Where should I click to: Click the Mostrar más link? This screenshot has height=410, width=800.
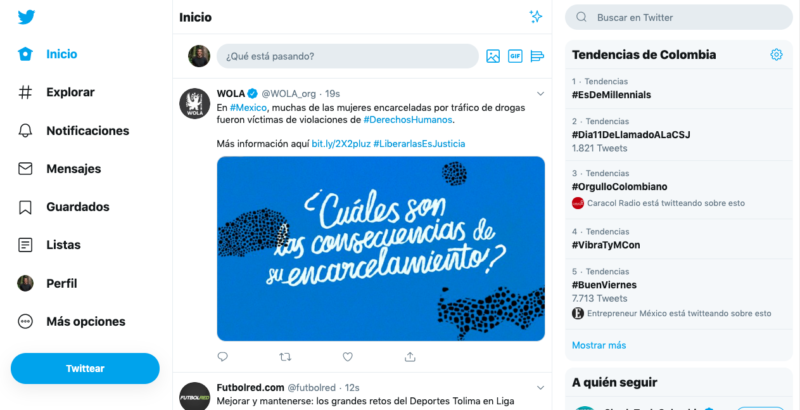599,345
